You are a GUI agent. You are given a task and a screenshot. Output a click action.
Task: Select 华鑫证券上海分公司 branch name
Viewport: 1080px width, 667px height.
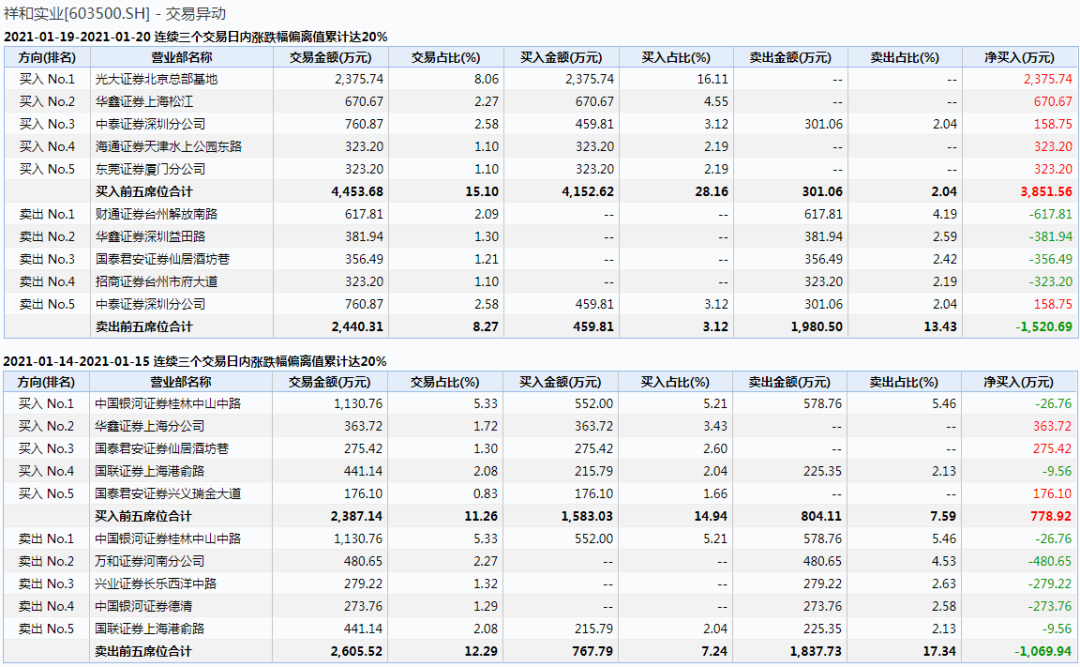pos(149,427)
